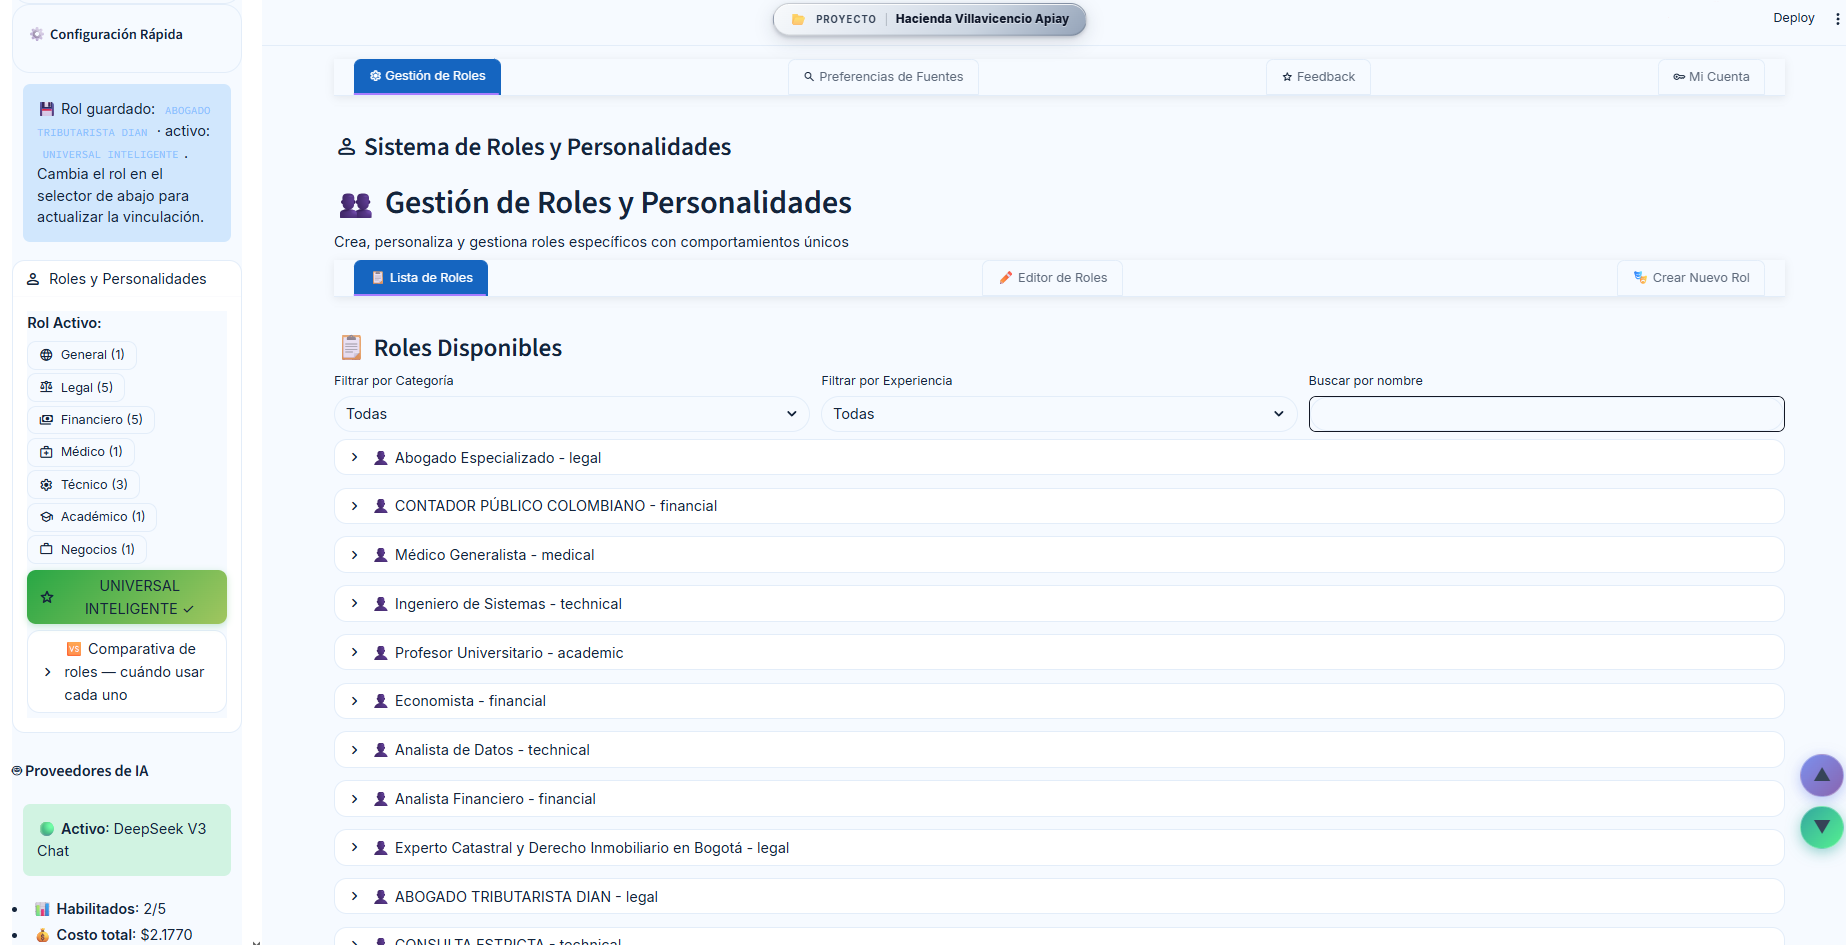
Task: Click the medical kit icon on Médico
Action: click(x=46, y=452)
